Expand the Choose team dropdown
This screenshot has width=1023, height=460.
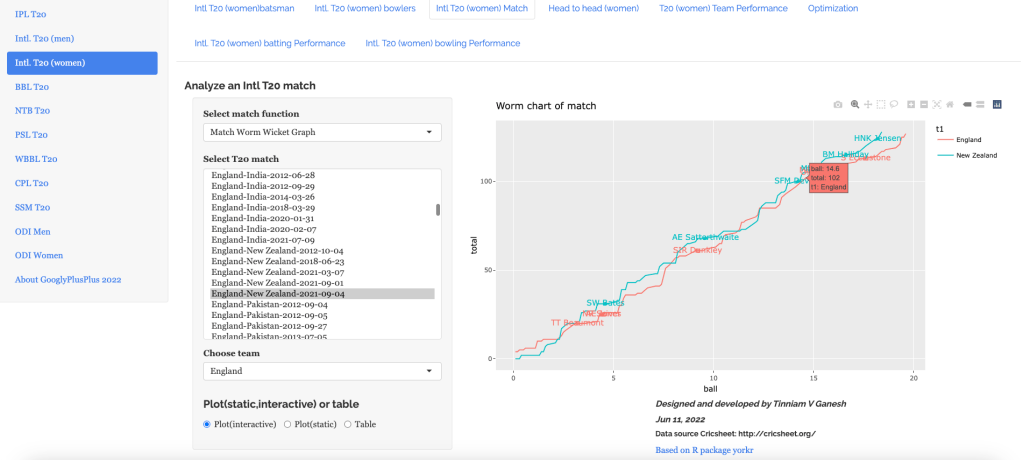click(x=322, y=371)
